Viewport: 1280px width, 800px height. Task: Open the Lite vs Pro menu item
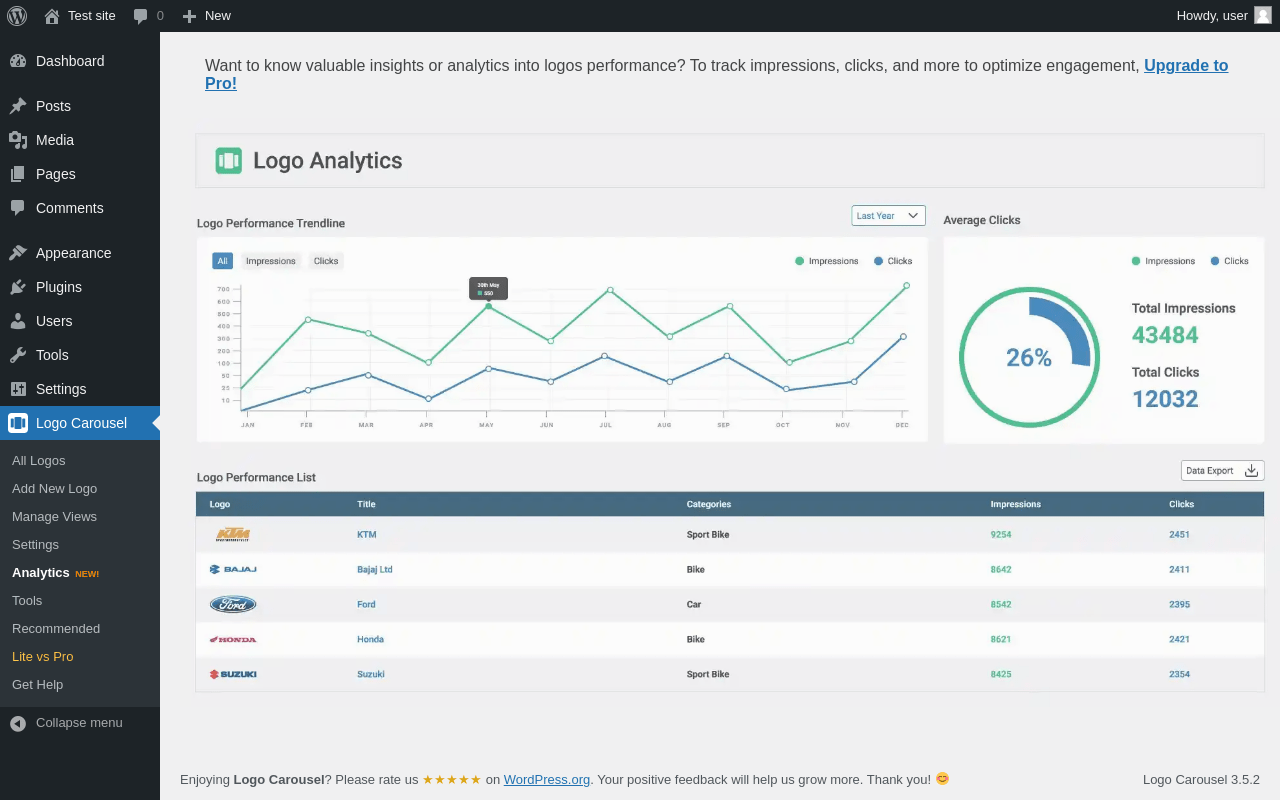coord(42,657)
